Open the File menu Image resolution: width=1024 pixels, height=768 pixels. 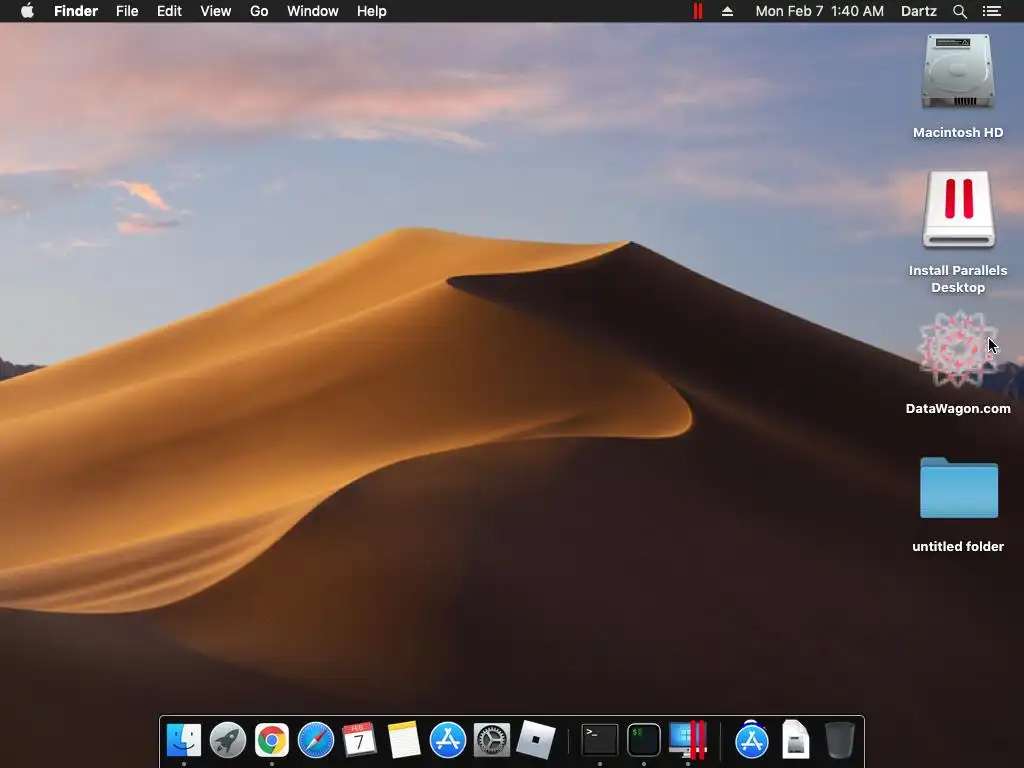point(127,11)
